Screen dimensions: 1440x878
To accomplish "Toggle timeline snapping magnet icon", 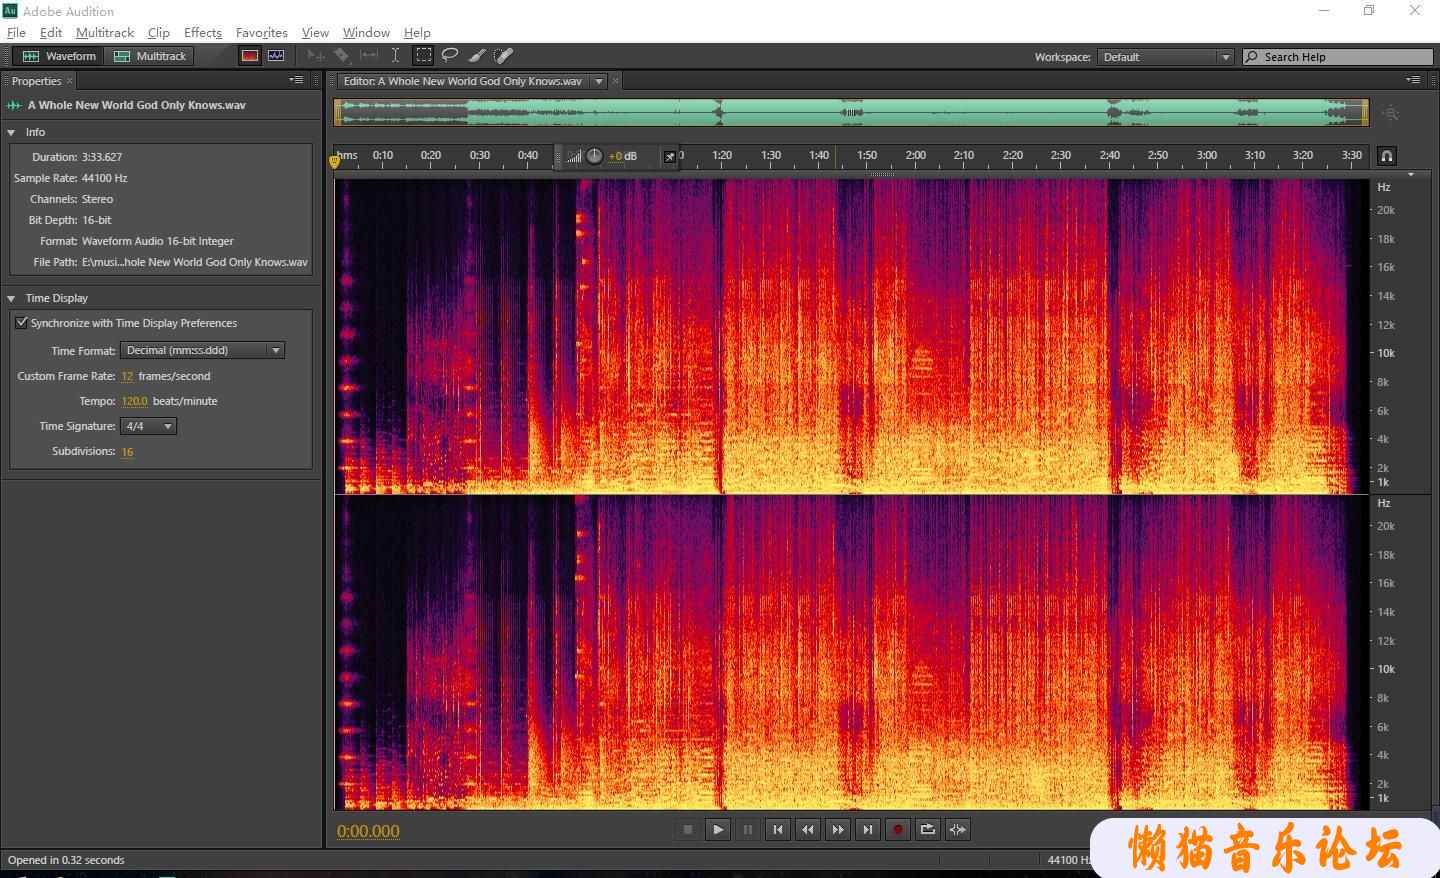I will point(1387,156).
